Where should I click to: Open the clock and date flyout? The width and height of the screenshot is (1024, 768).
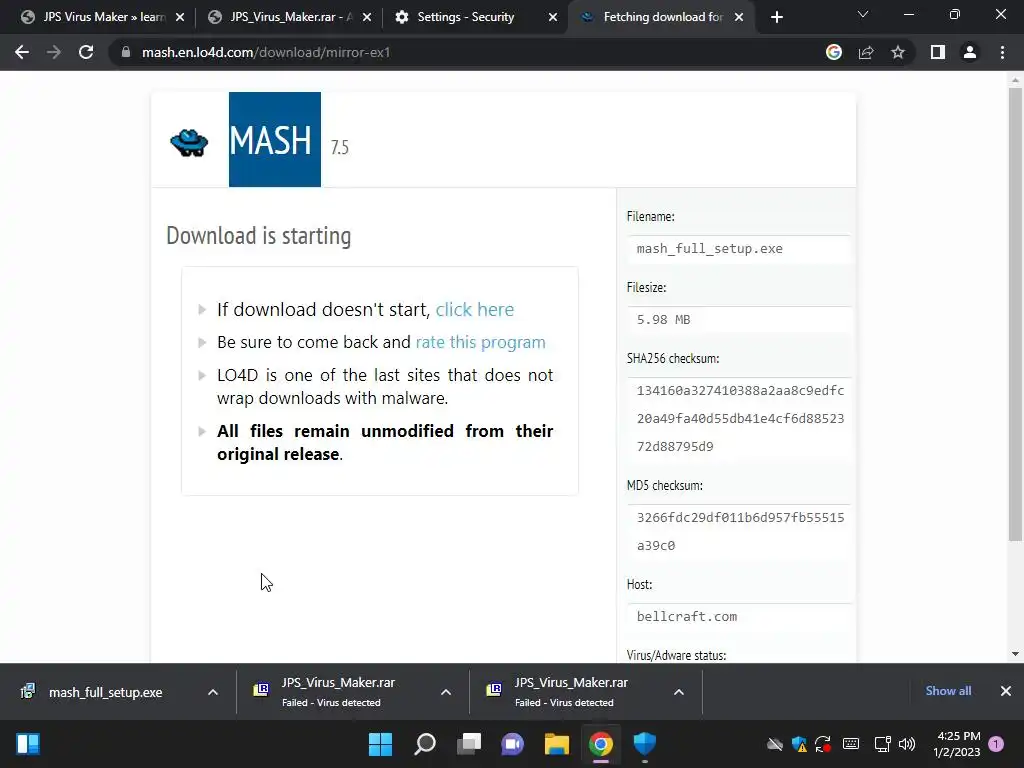(x=957, y=744)
